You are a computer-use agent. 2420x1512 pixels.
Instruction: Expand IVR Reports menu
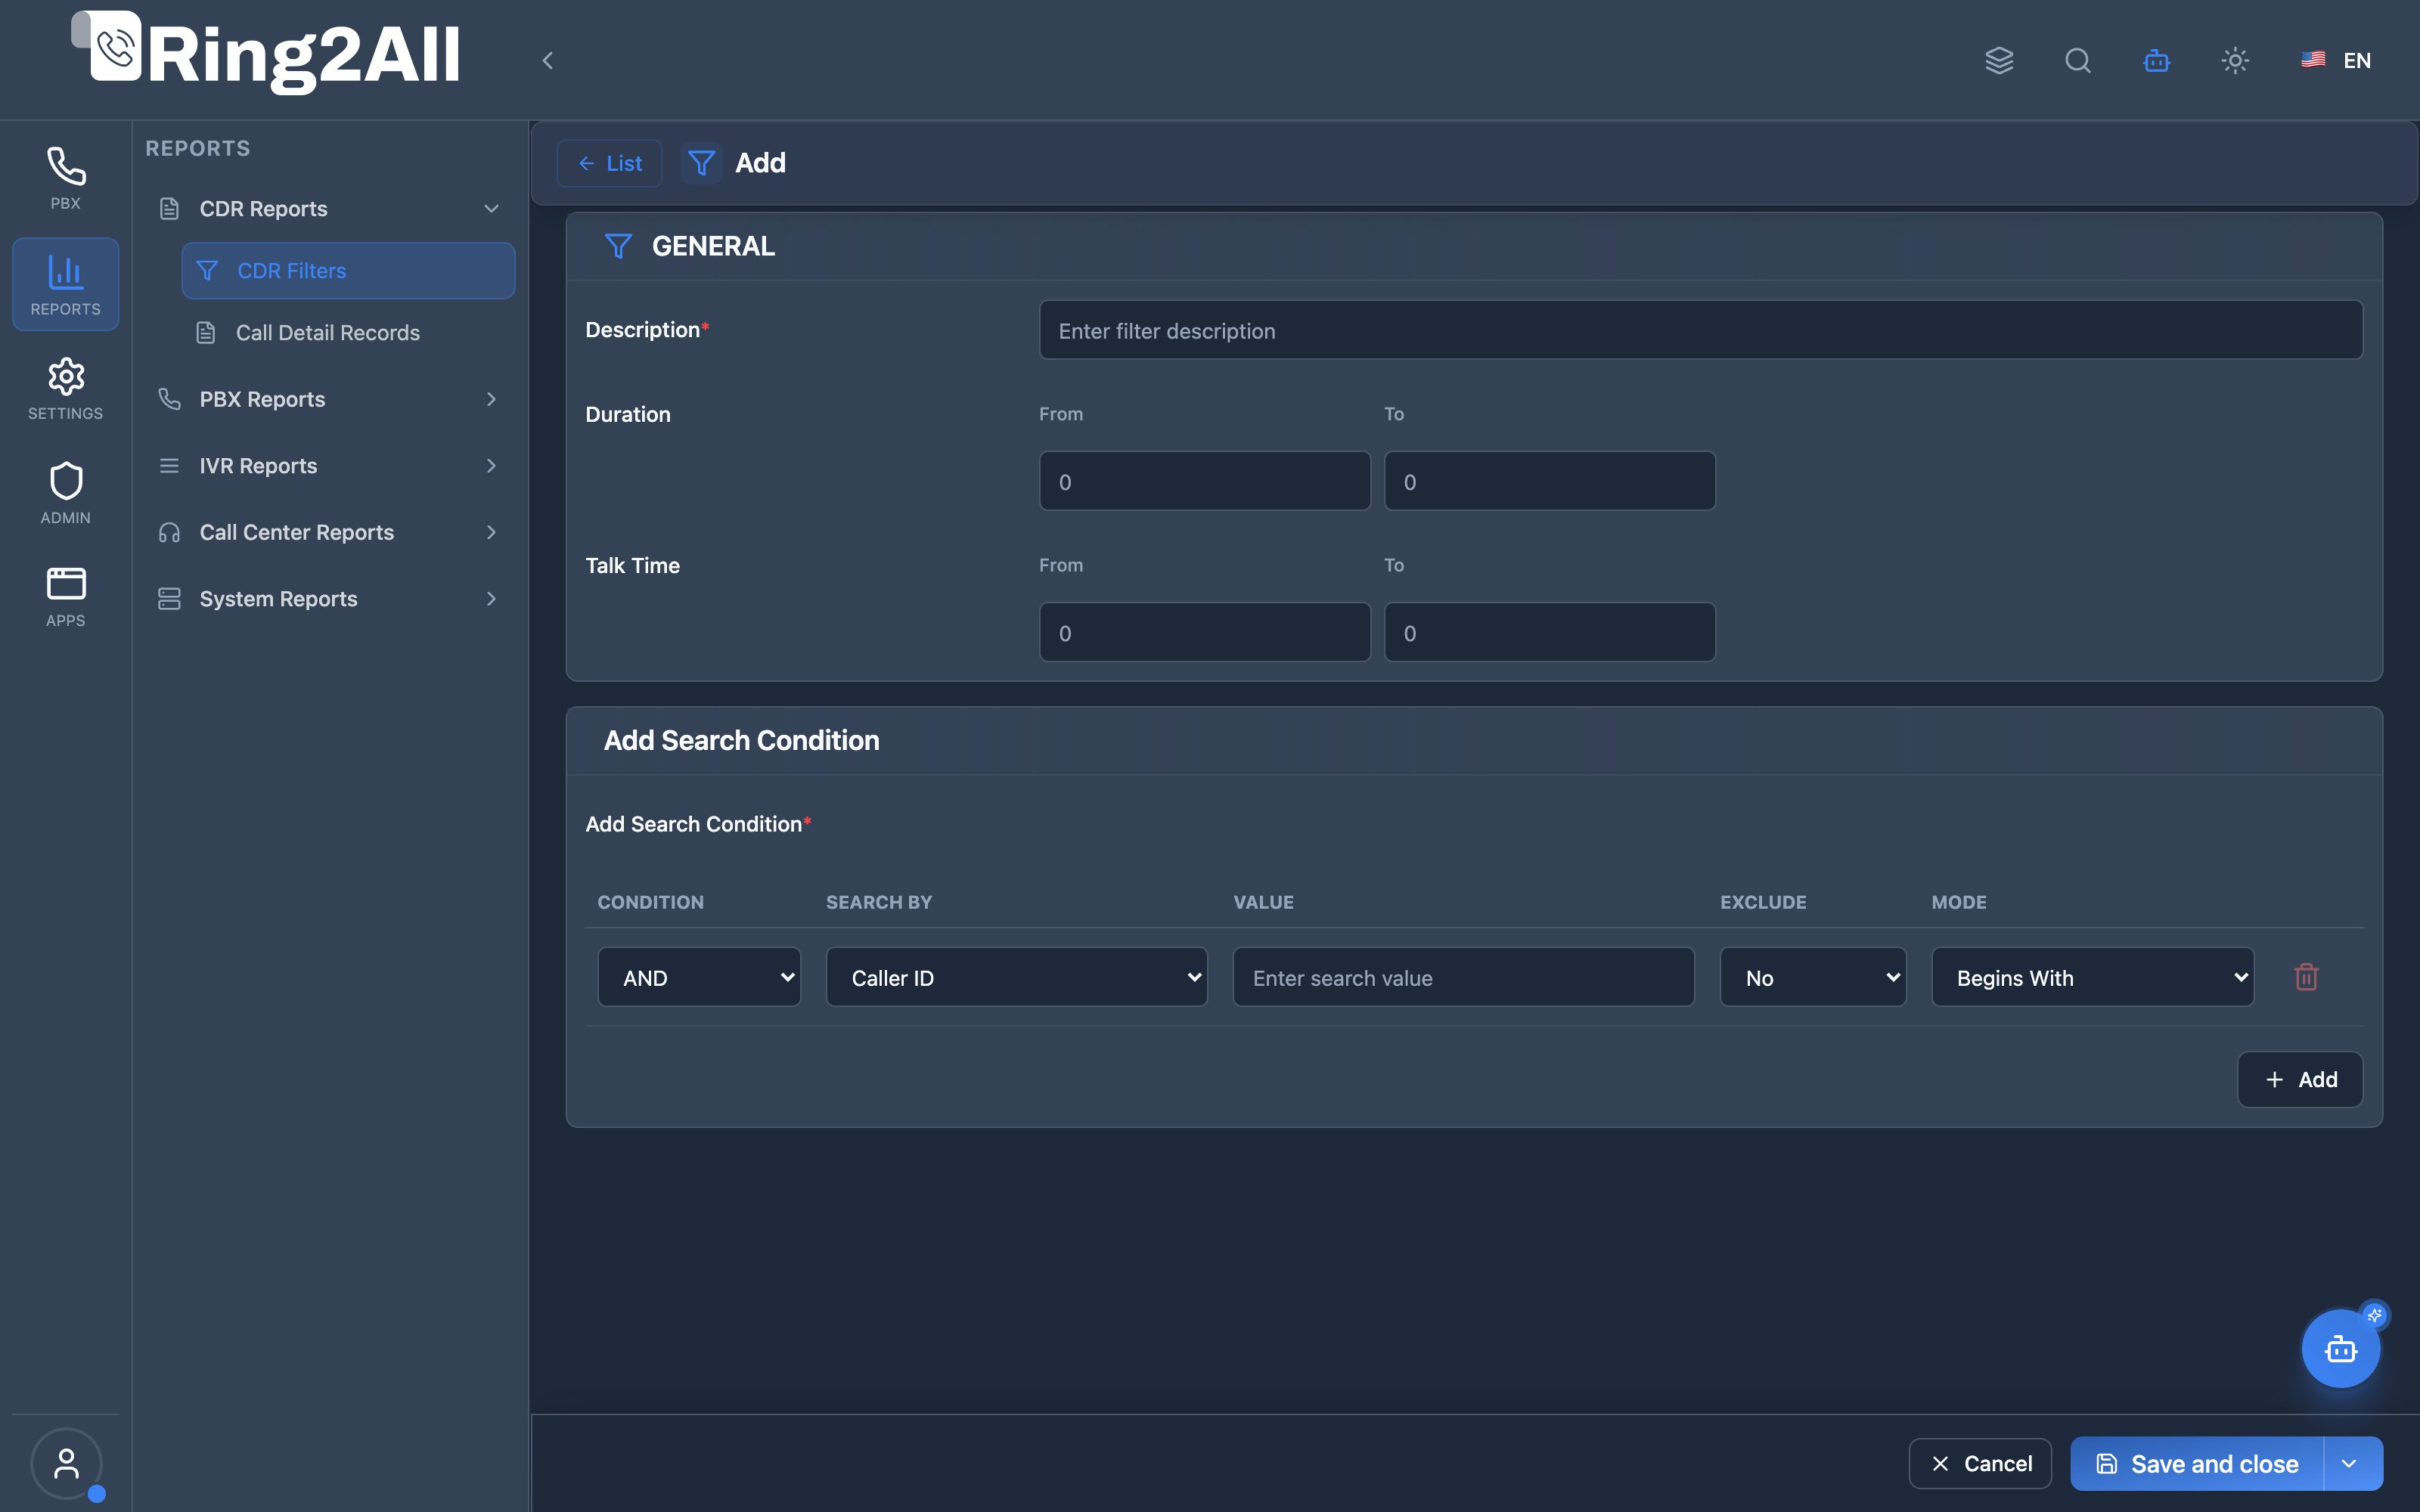pos(328,466)
